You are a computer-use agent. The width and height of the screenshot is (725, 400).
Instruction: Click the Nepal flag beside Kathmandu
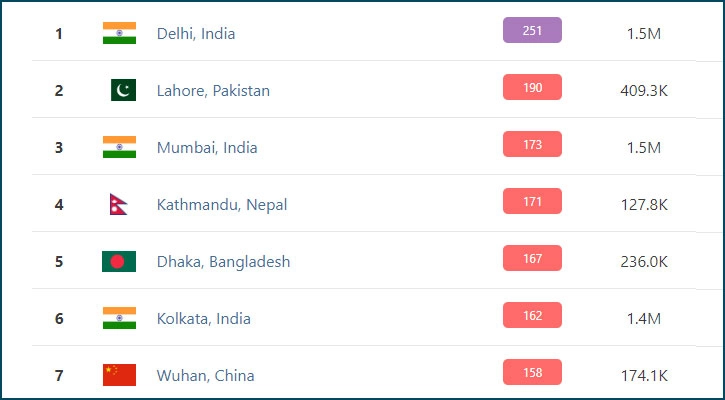tap(118, 204)
